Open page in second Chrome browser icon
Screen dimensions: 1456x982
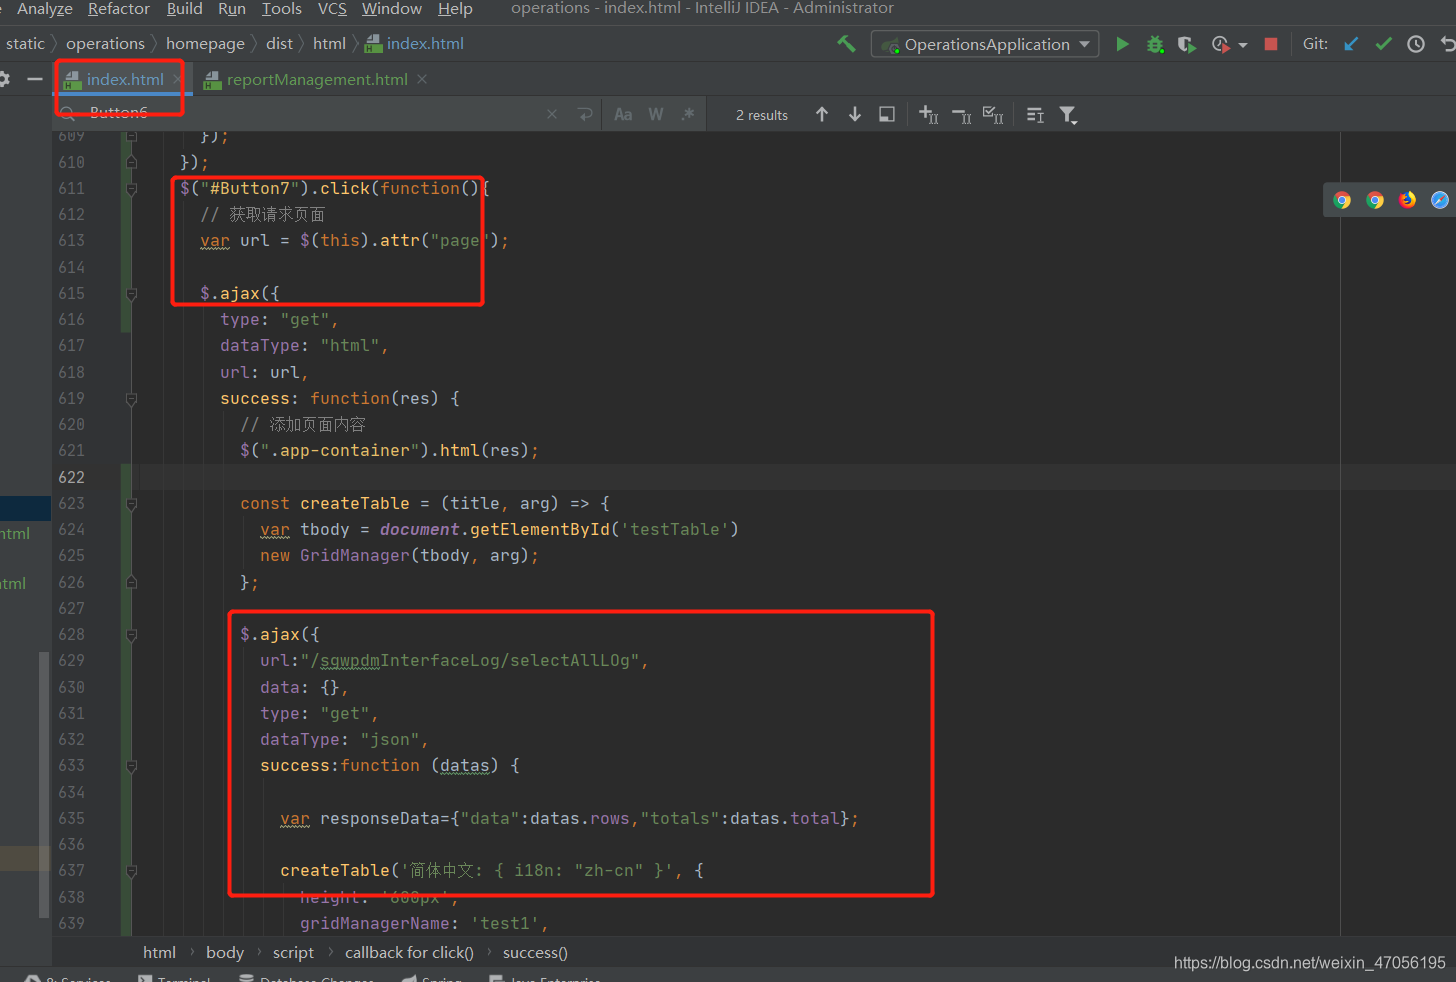point(1375,200)
